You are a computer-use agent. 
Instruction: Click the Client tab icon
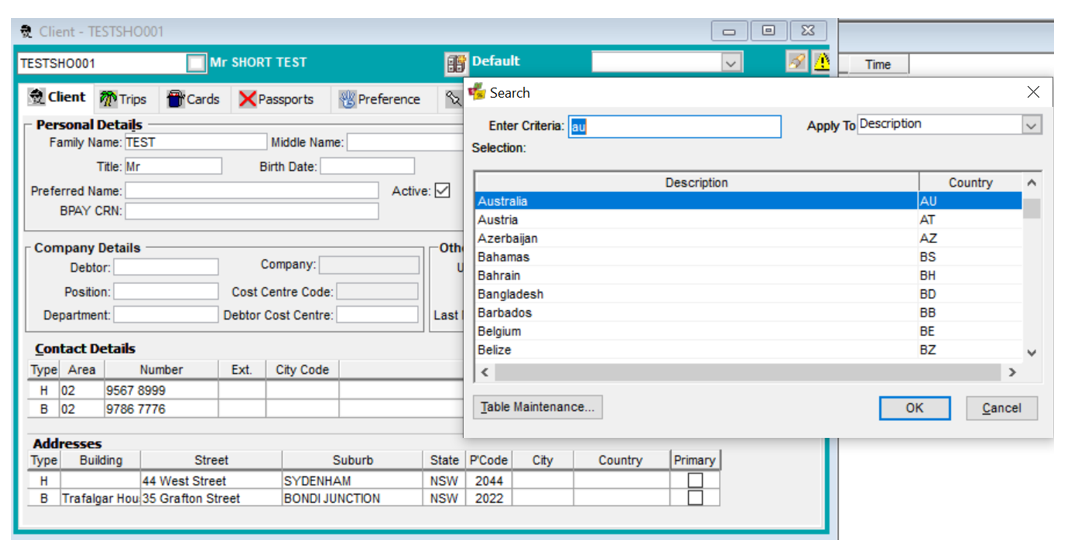(37, 97)
